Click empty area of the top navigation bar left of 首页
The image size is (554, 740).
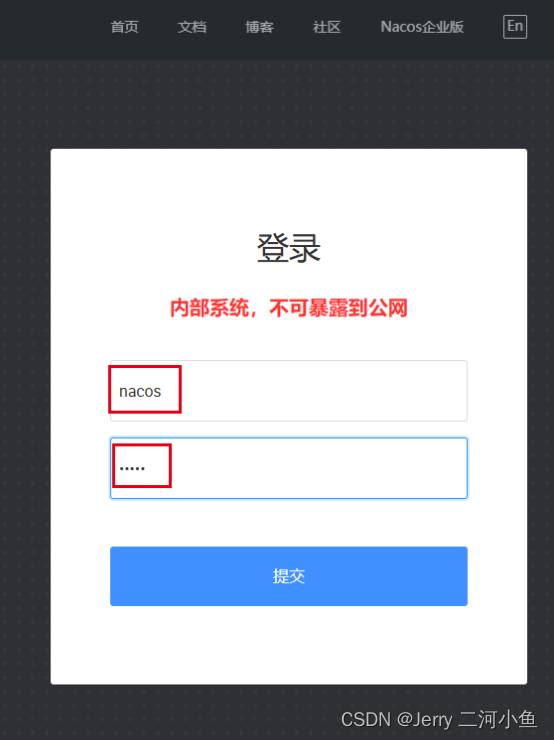click(52, 28)
